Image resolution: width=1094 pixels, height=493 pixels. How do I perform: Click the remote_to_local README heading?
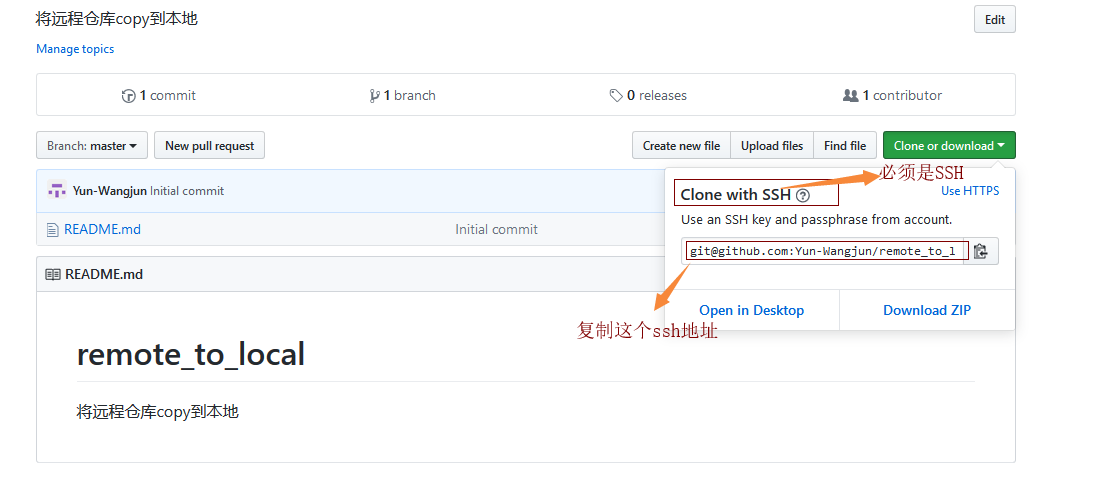[x=190, y=354]
